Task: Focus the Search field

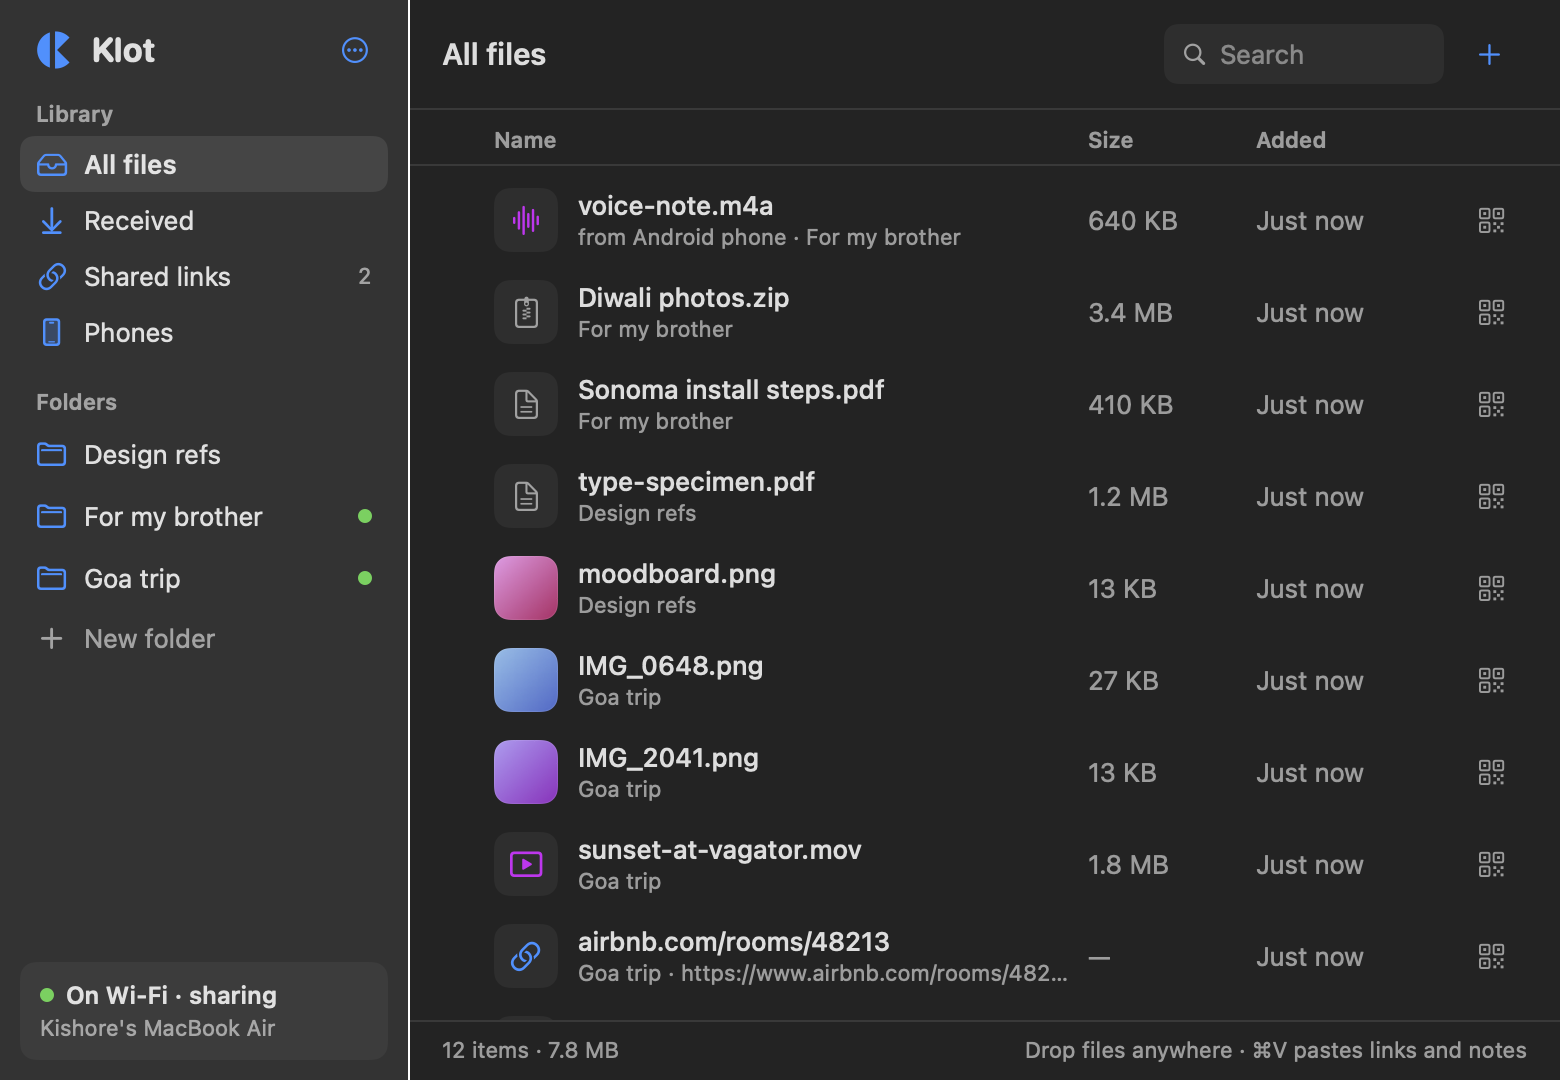Action: (1304, 54)
